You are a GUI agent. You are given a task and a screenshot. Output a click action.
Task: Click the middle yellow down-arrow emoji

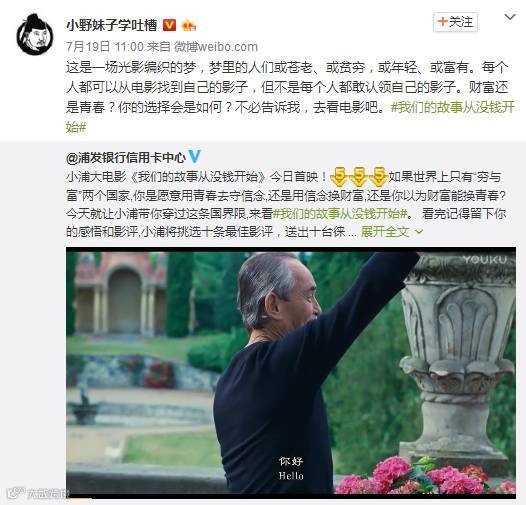point(359,176)
